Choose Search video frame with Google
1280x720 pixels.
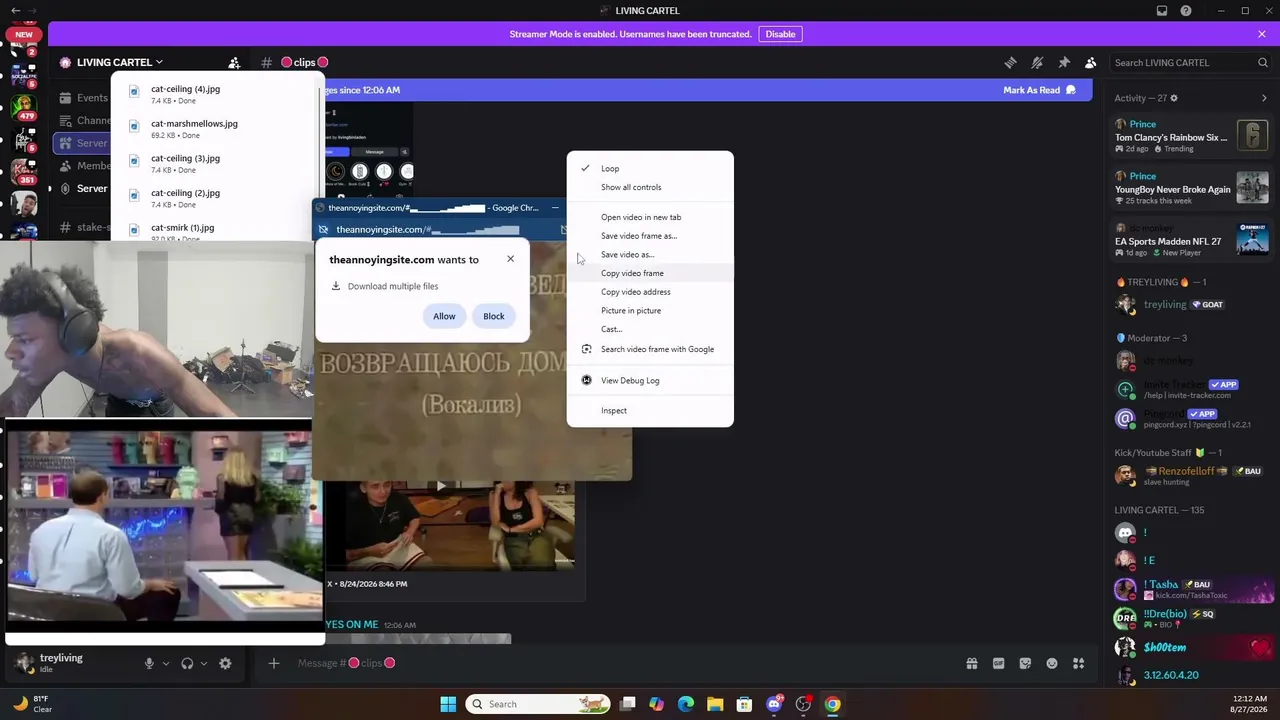click(650, 349)
